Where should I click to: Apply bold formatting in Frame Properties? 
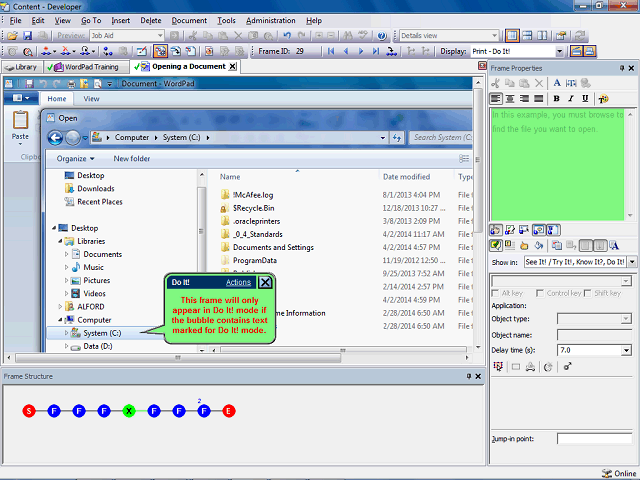point(556,98)
